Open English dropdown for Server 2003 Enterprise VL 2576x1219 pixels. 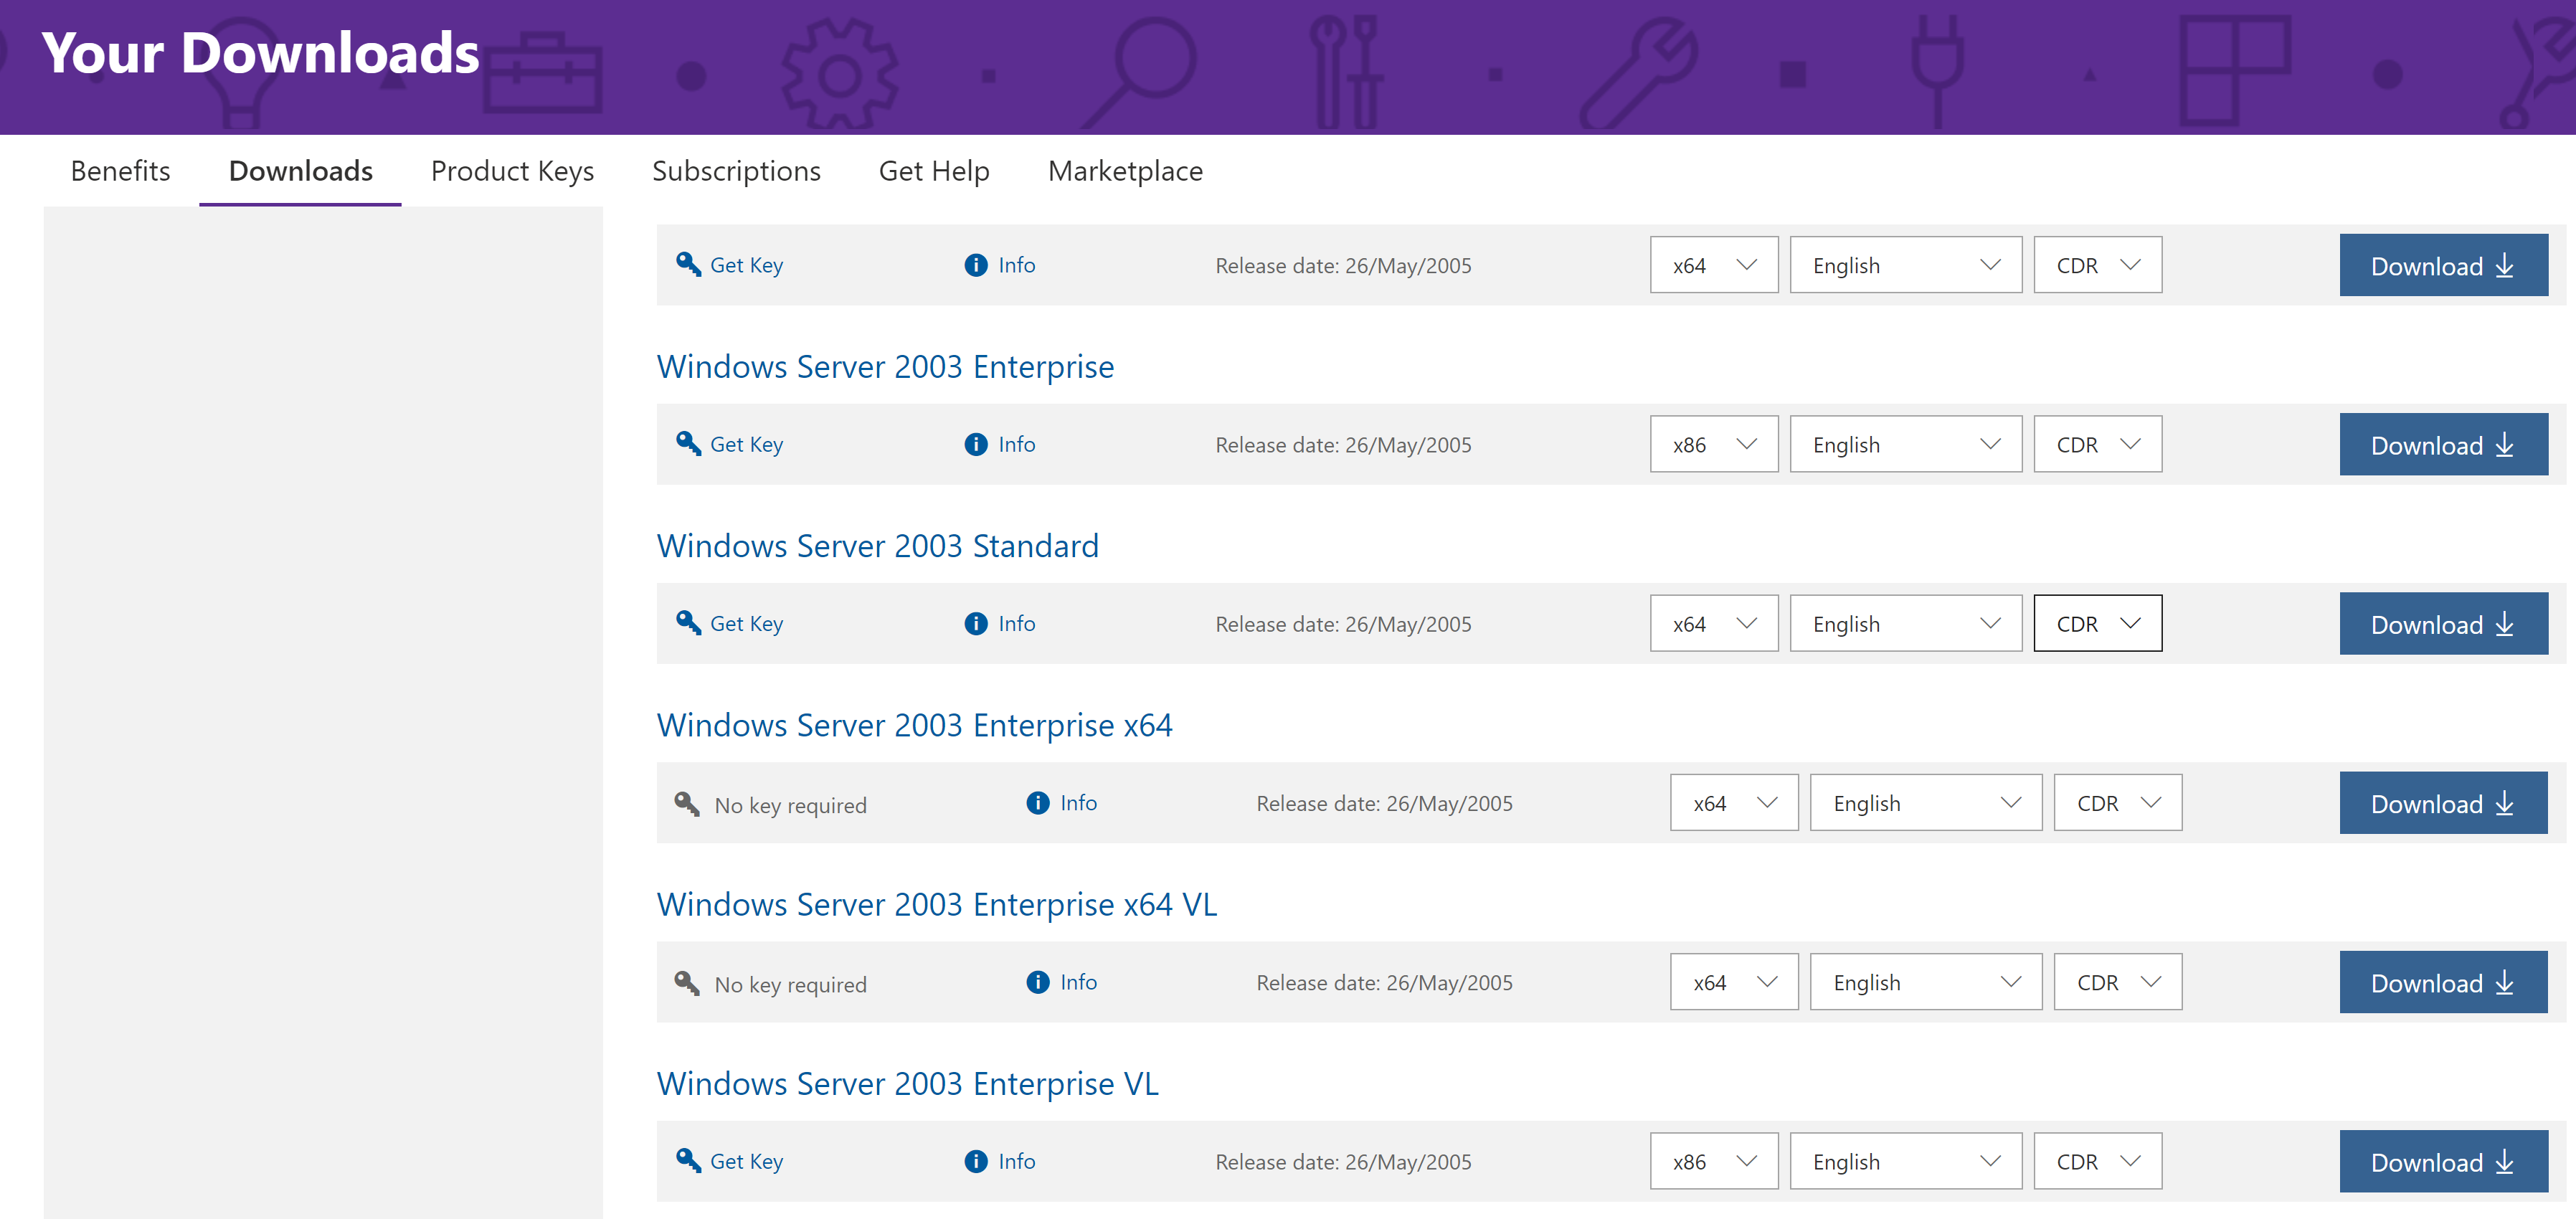click(x=1906, y=1160)
